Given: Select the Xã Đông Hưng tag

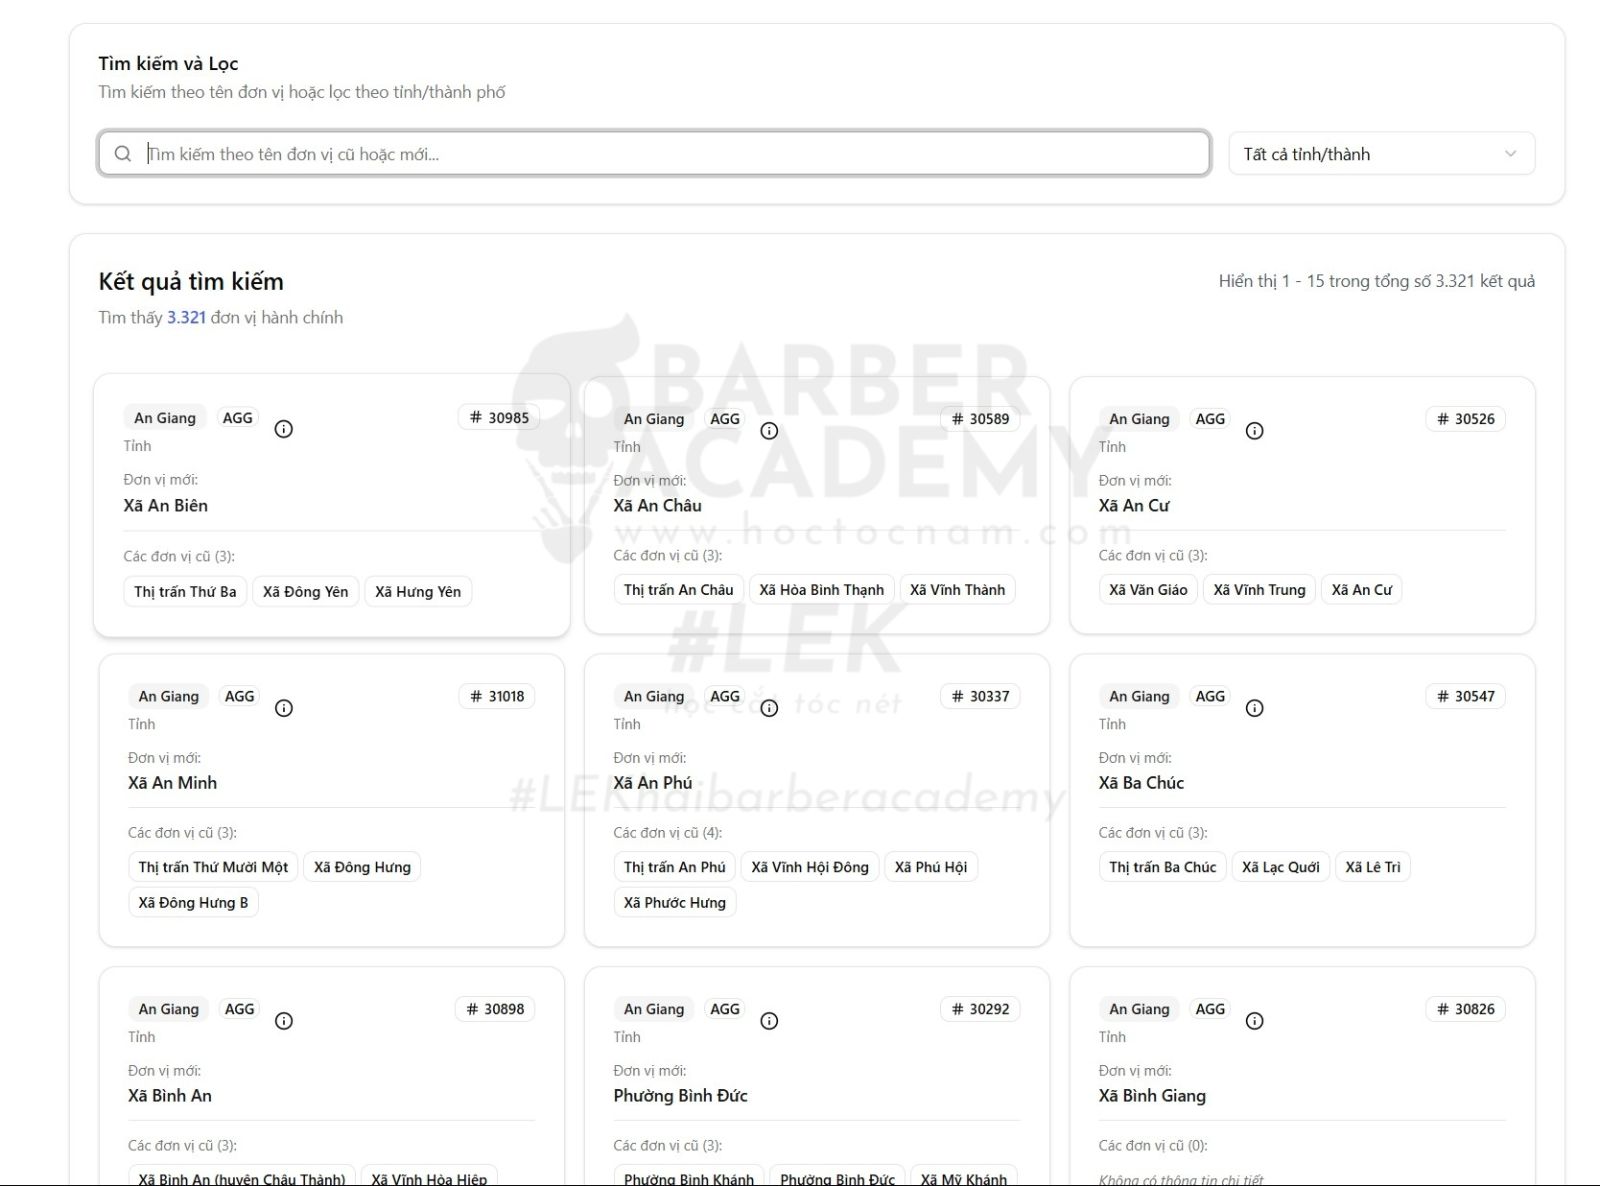Looking at the screenshot, I should pos(362,867).
